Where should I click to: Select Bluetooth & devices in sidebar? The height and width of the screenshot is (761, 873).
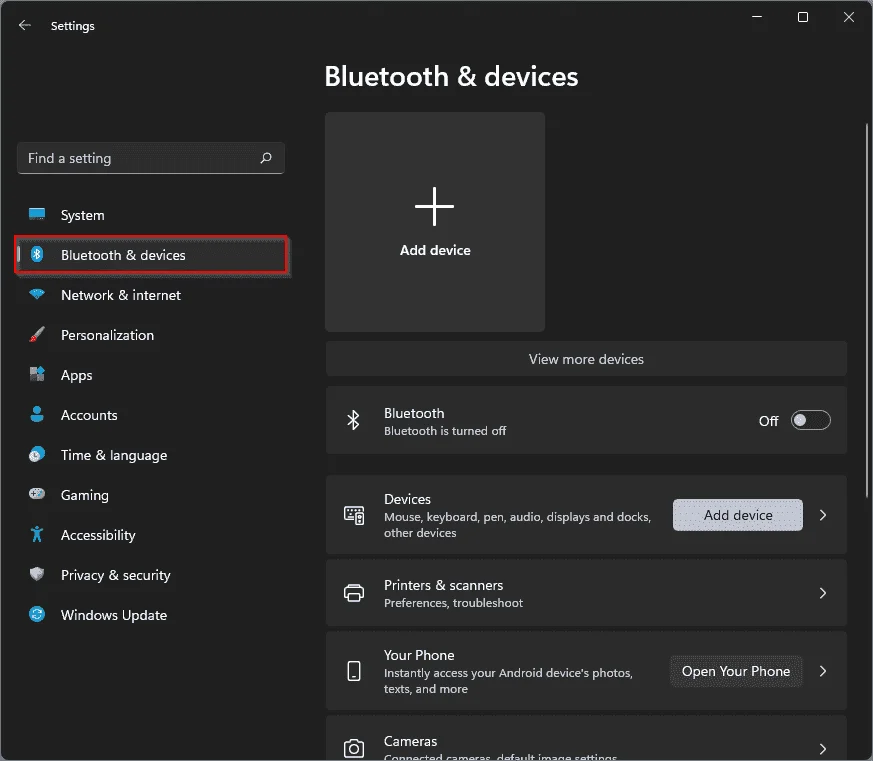coord(151,255)
